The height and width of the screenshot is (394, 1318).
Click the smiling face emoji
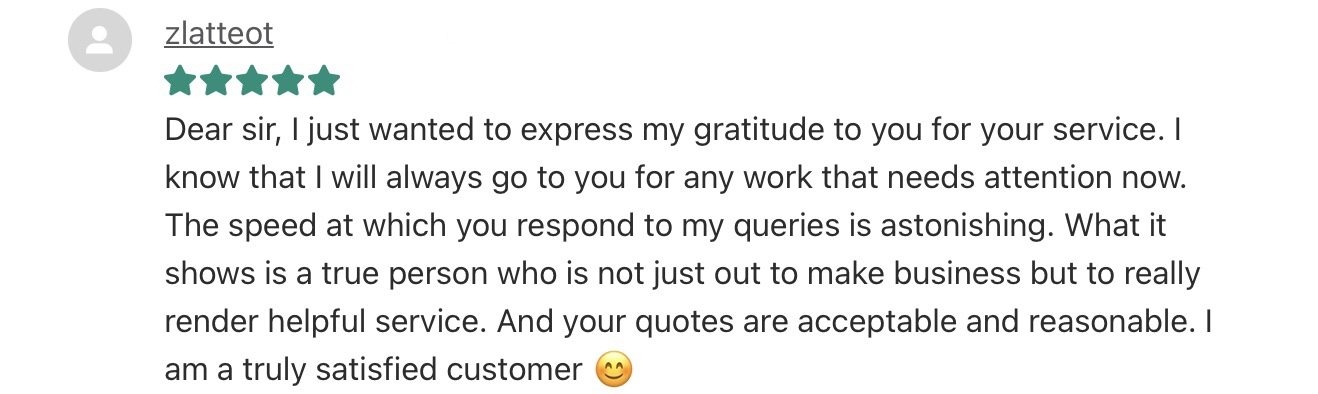[614, 371]
